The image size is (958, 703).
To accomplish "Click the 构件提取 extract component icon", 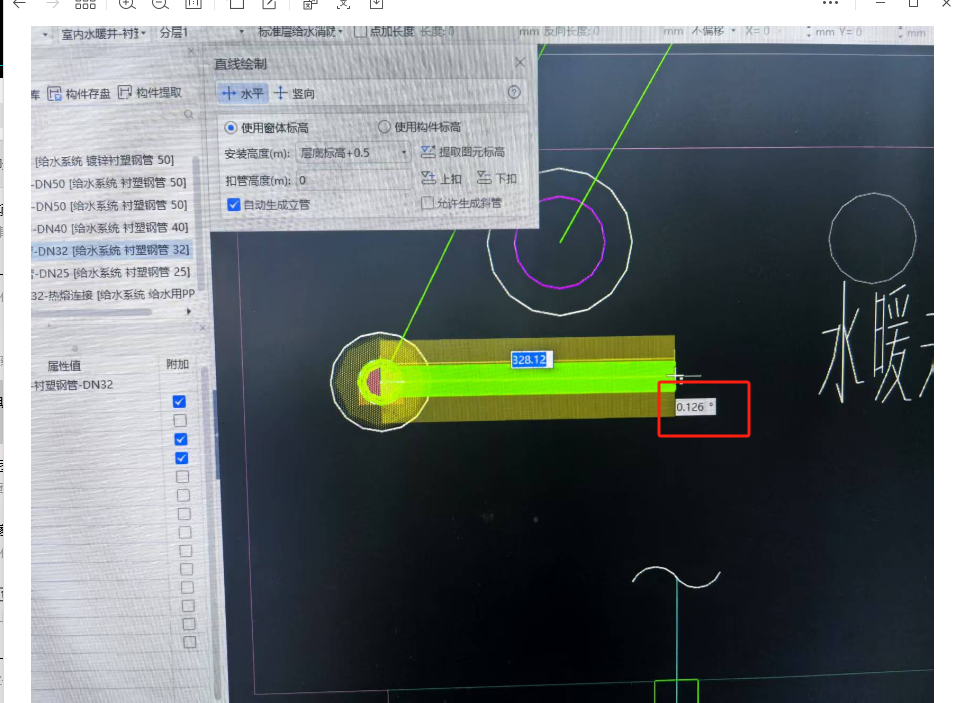I will pos(125,92).
